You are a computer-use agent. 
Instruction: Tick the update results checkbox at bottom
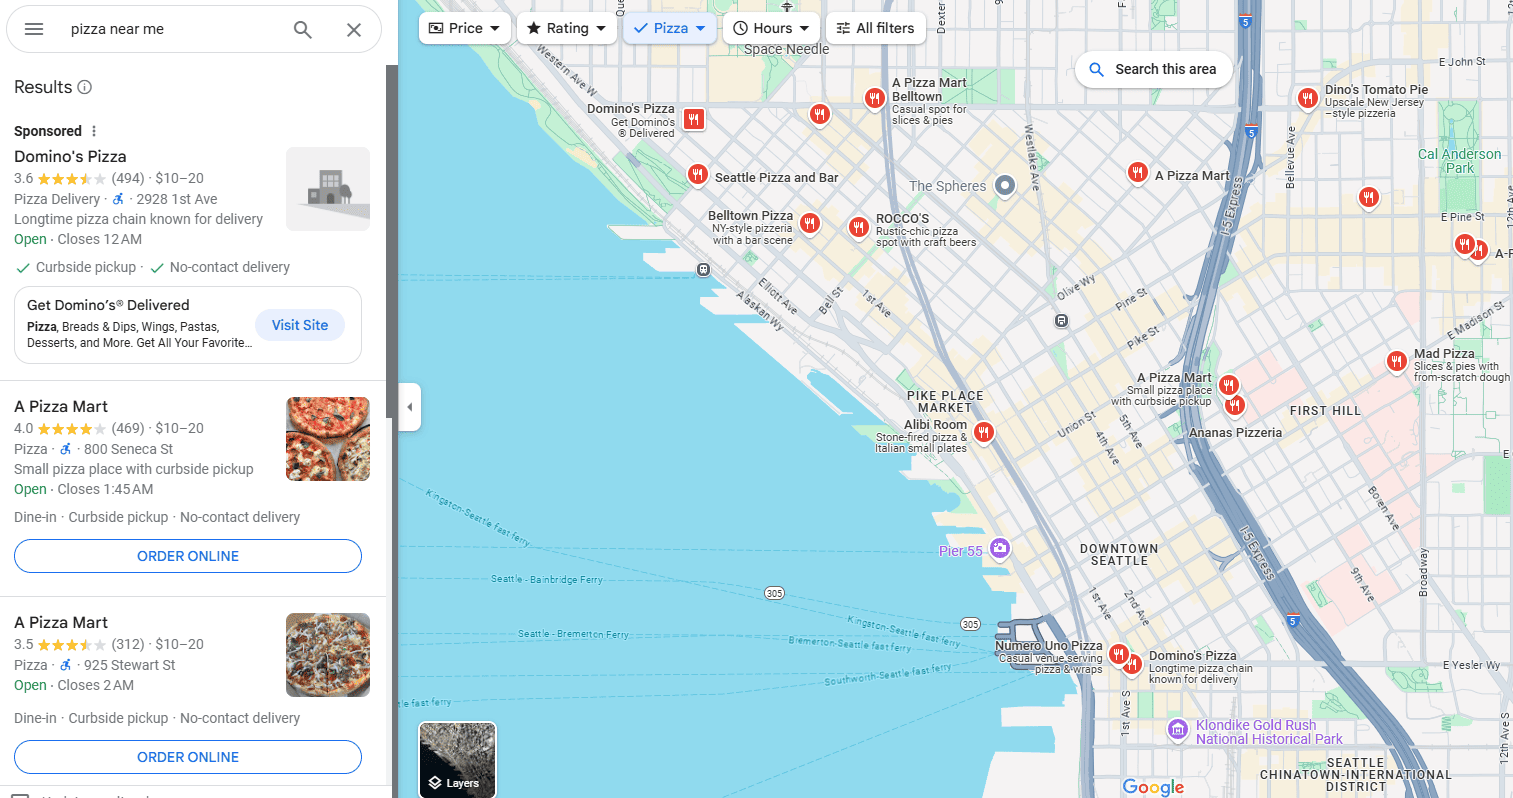click(20, 794)
